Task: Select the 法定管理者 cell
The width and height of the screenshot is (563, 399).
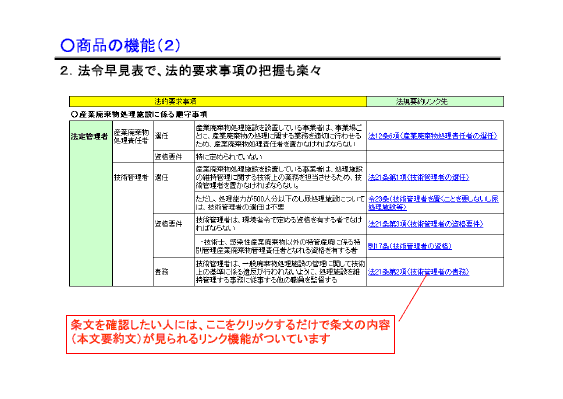Action: 91,203
